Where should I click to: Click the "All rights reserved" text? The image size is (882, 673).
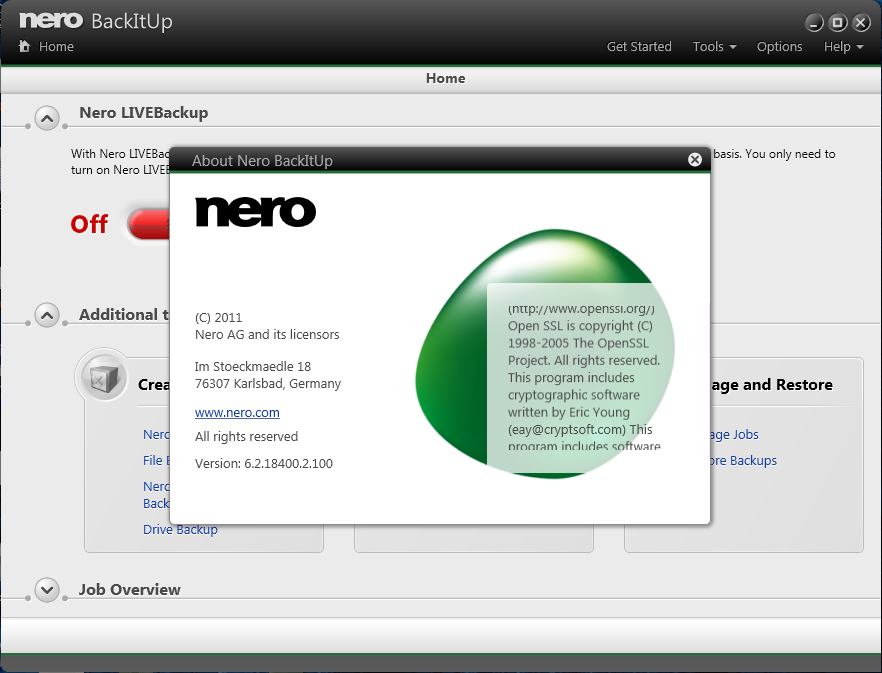point(246,437)
